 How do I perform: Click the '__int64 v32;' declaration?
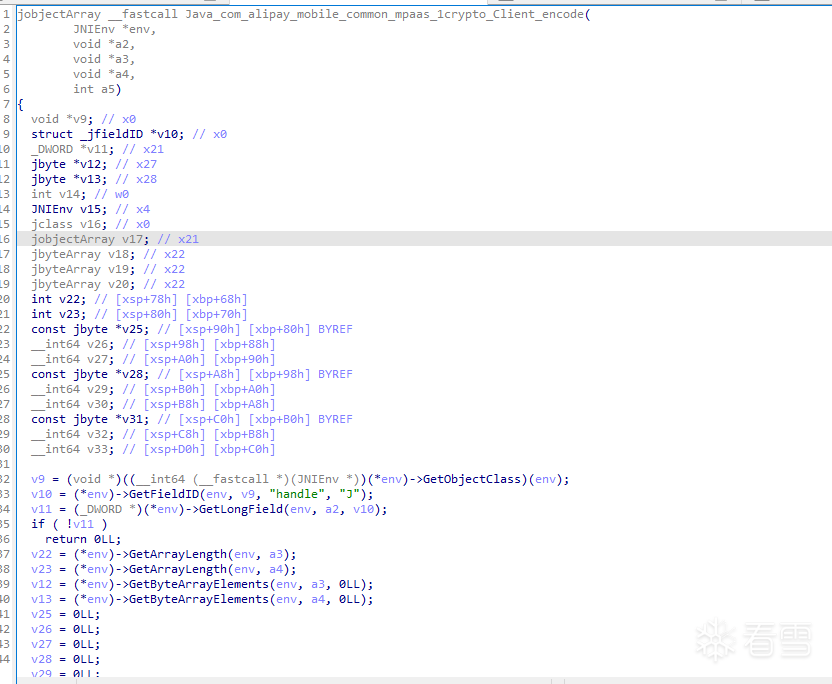[73, 434]
